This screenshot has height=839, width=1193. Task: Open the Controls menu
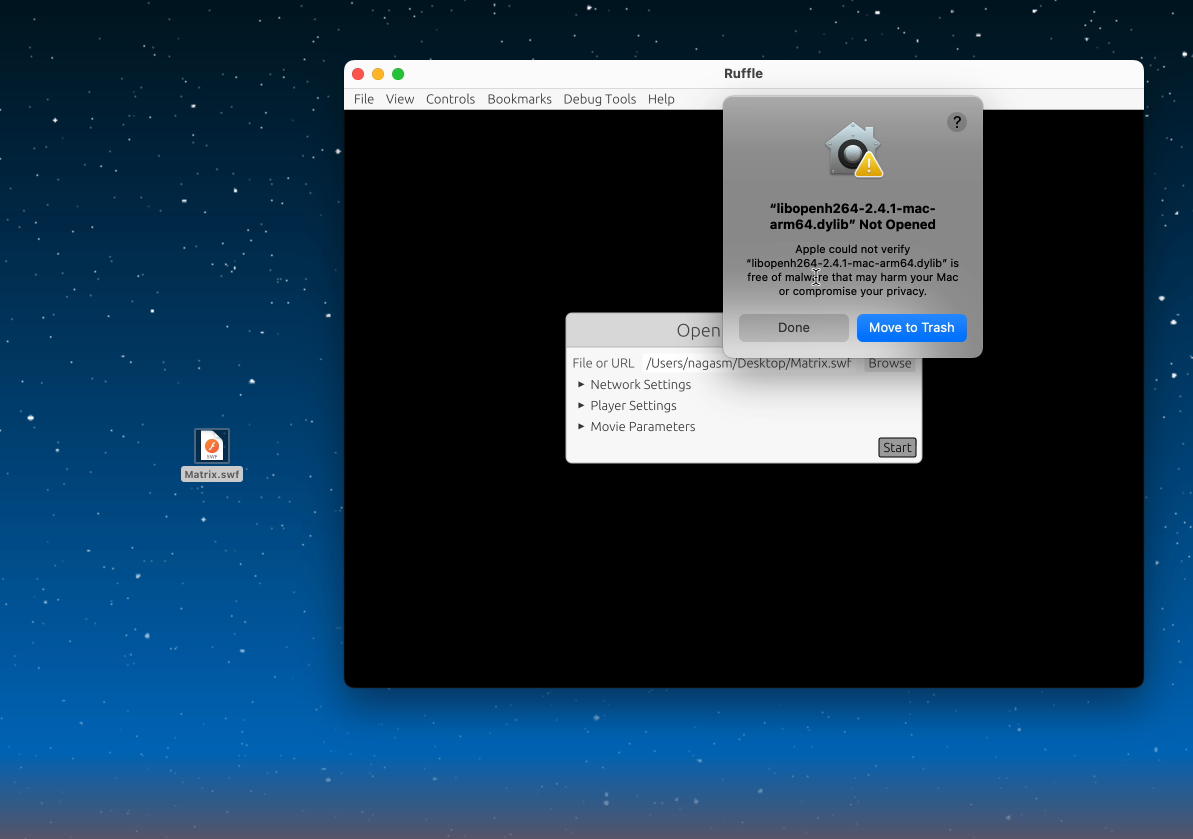click(450, 99)
